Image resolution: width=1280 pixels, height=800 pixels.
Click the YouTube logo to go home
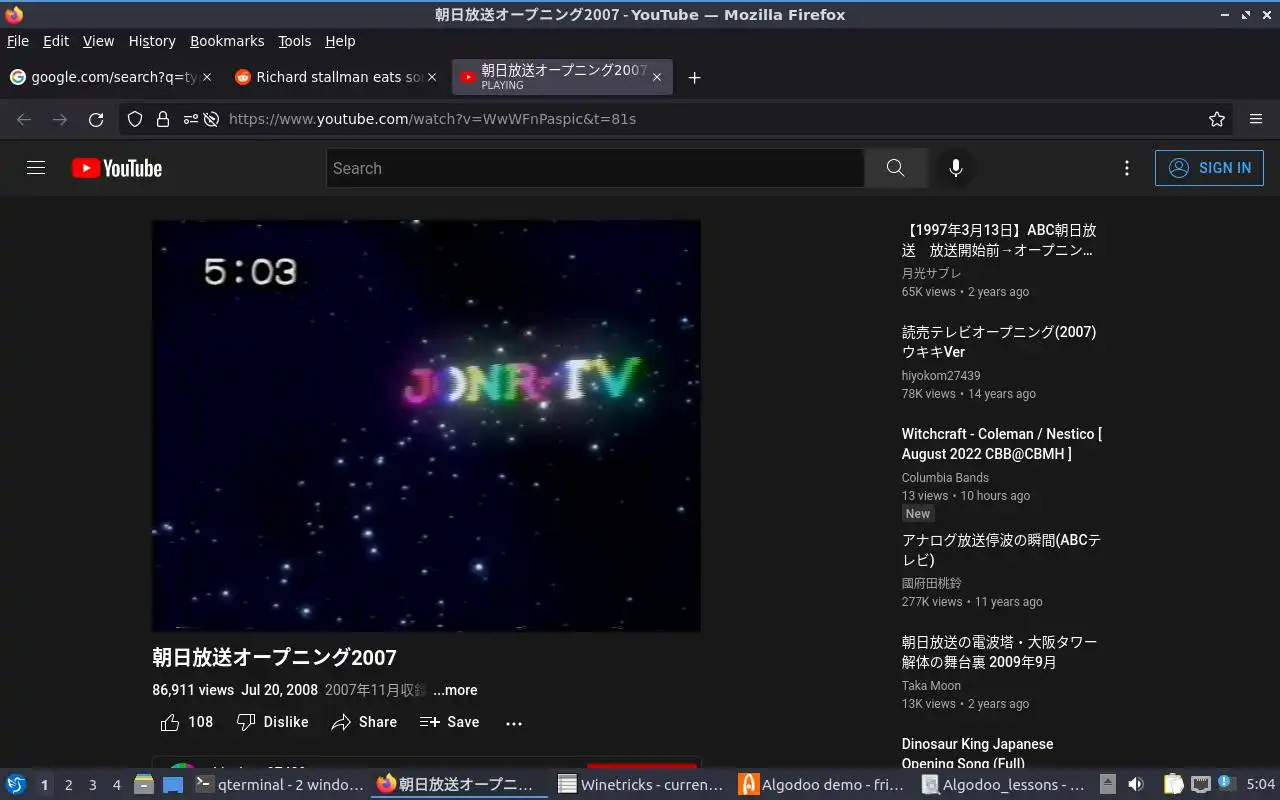coord(117,168)
